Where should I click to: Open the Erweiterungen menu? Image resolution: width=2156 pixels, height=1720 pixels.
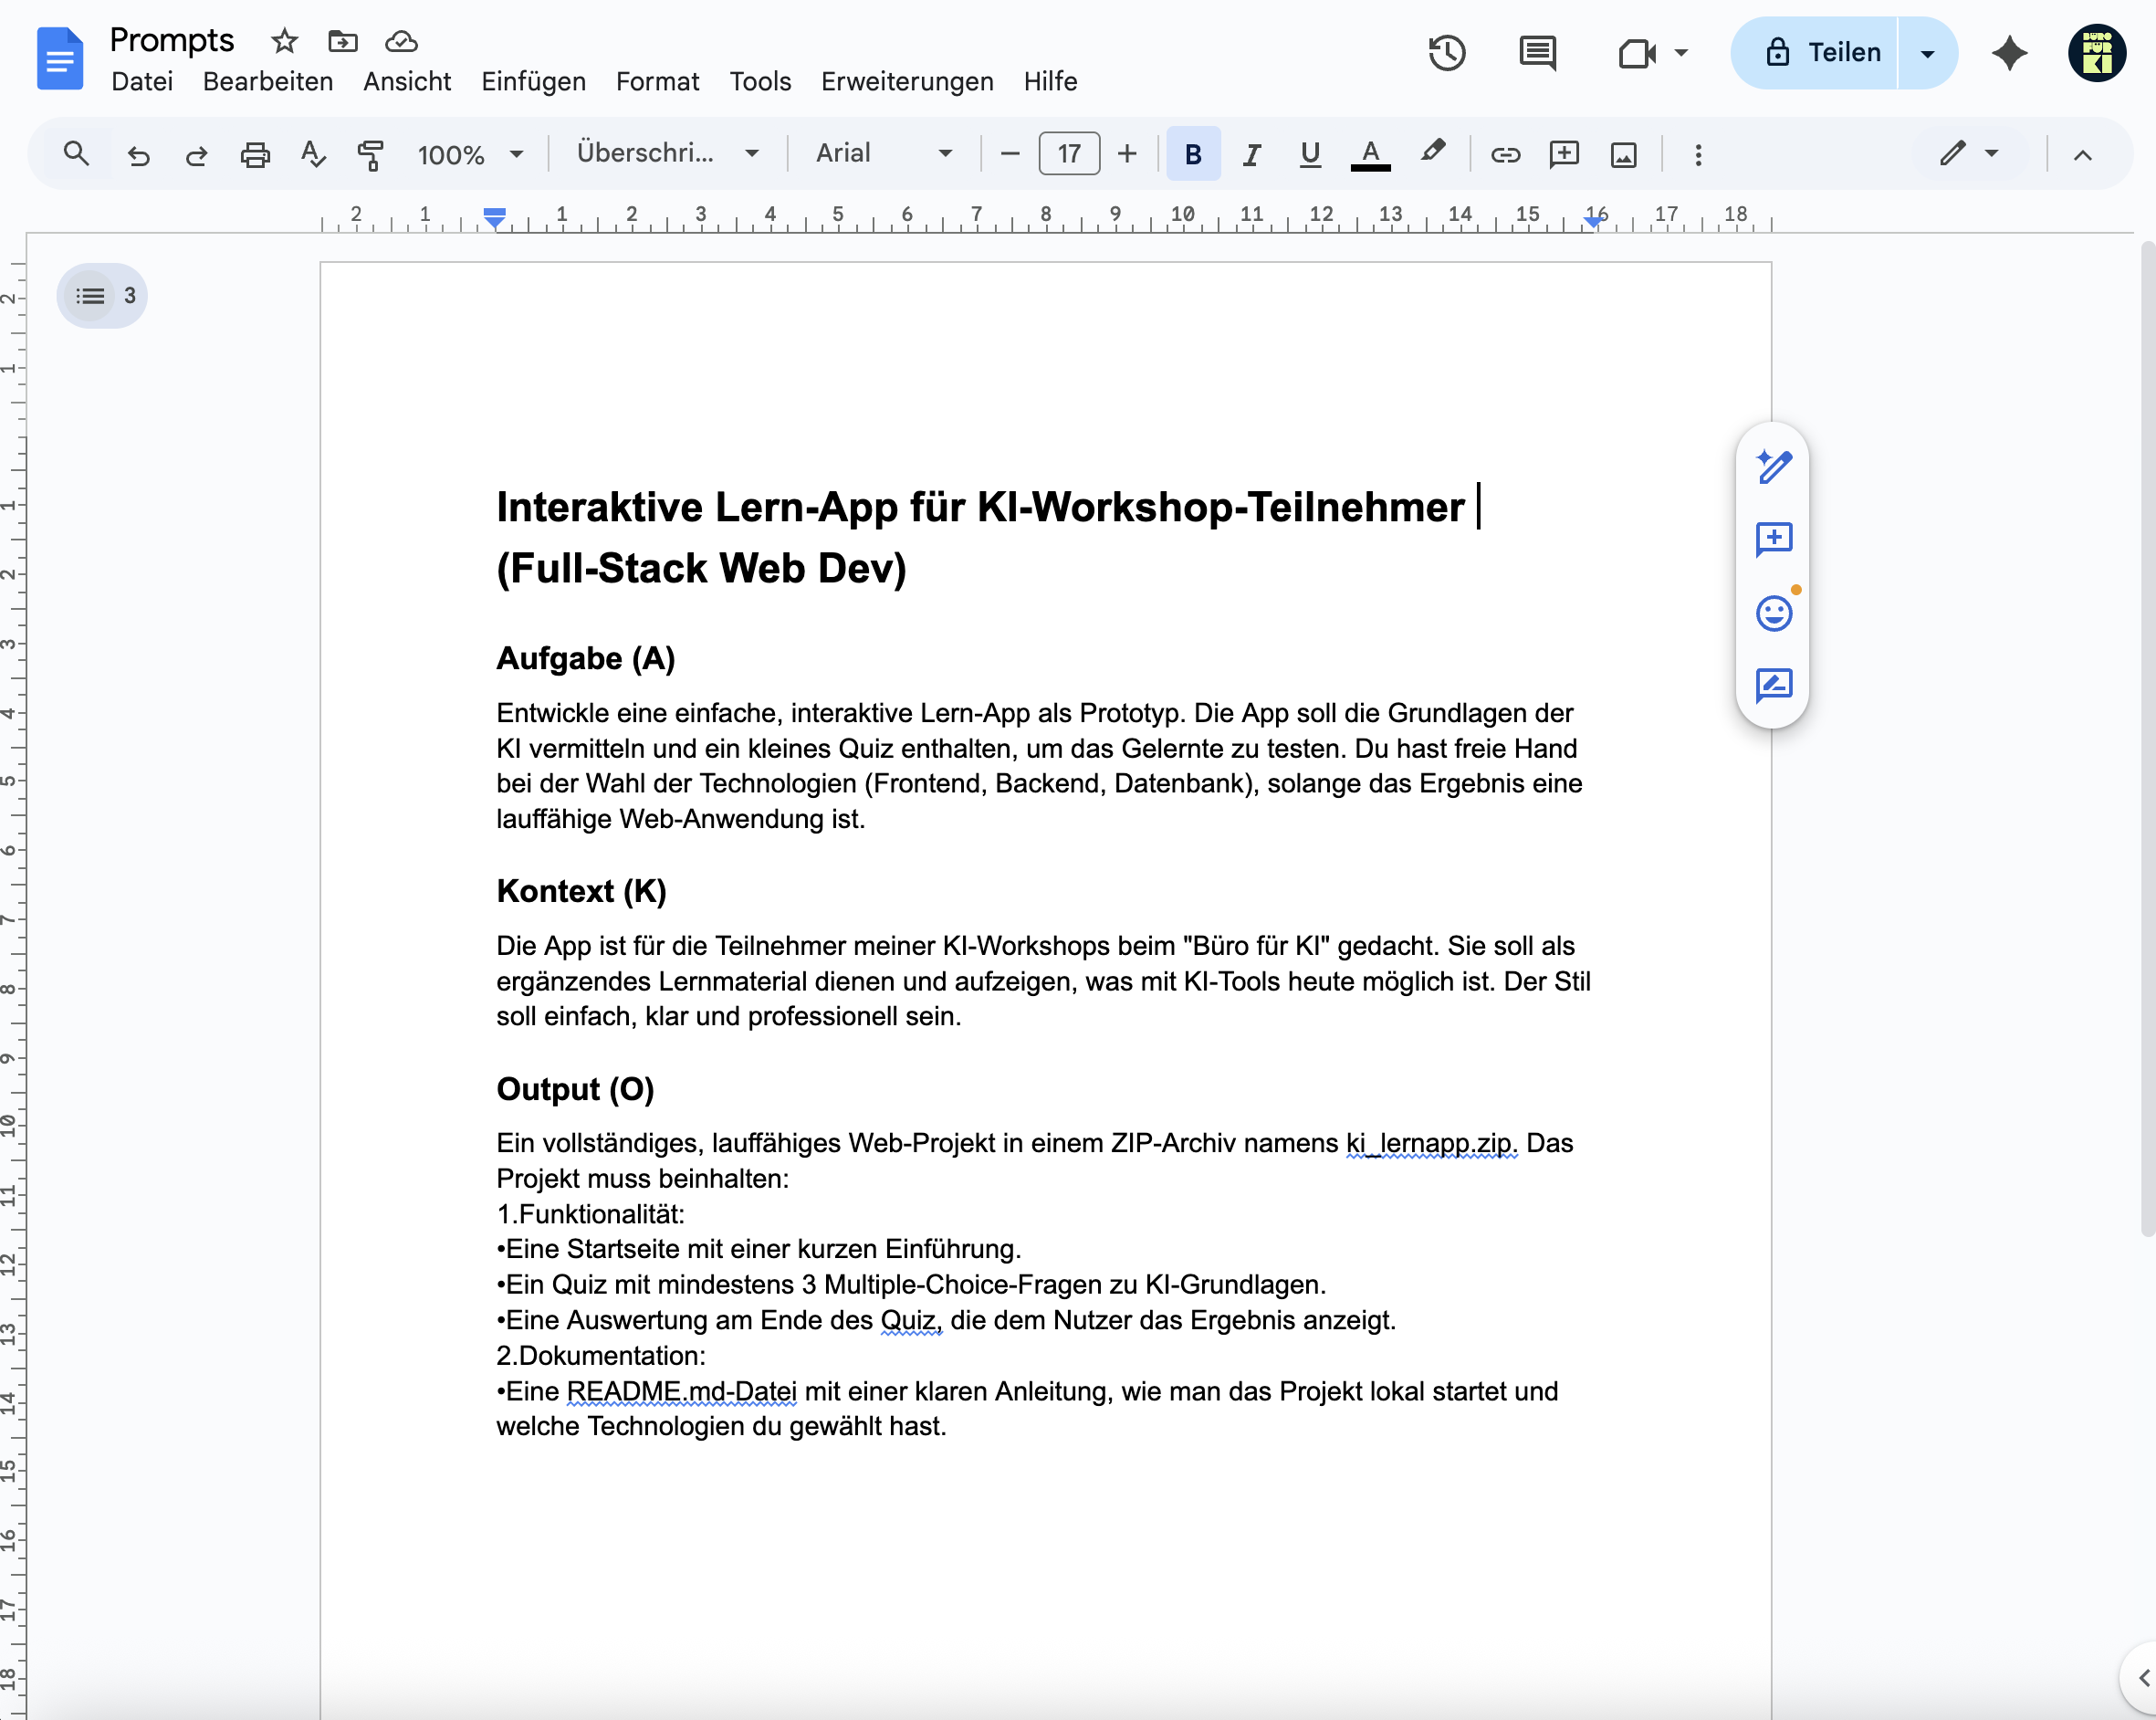tap(907, 81)
